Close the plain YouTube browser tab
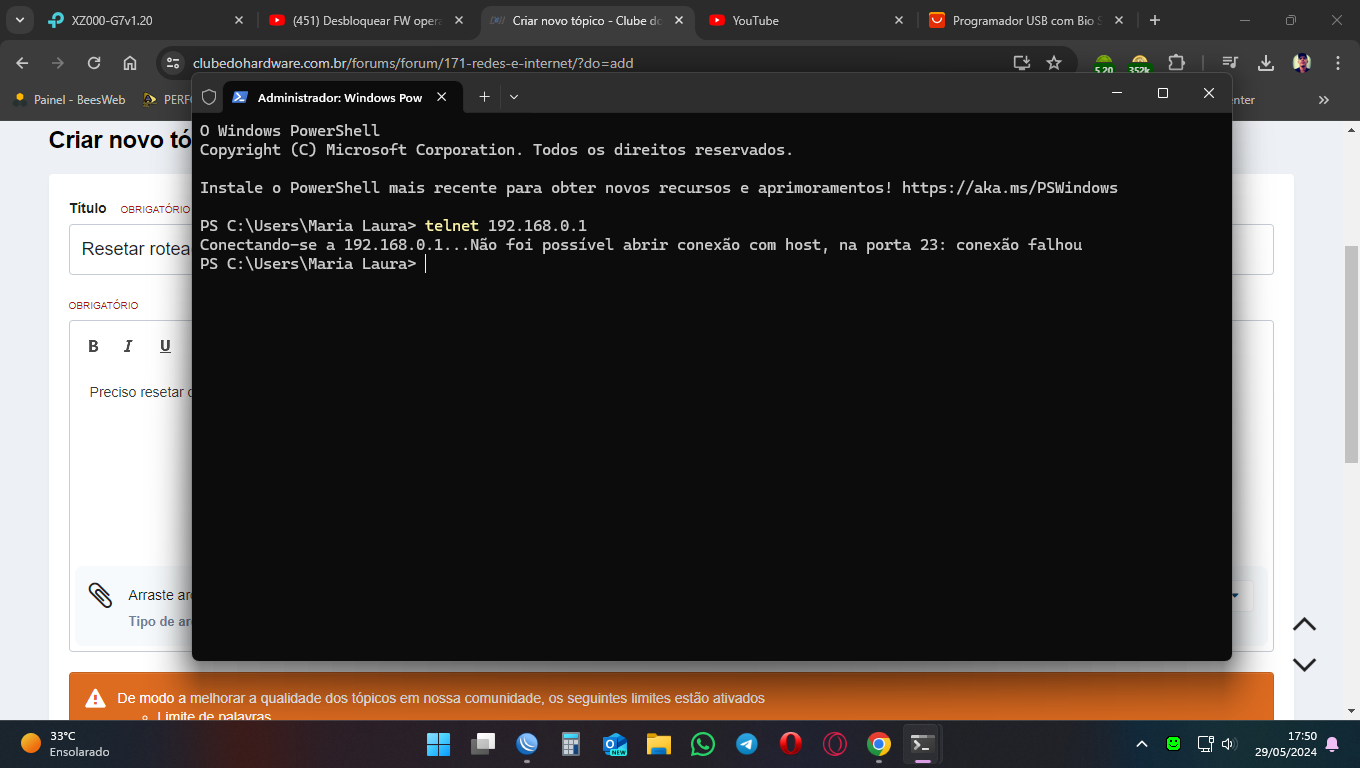1360x768 pixels. point(898,20)
